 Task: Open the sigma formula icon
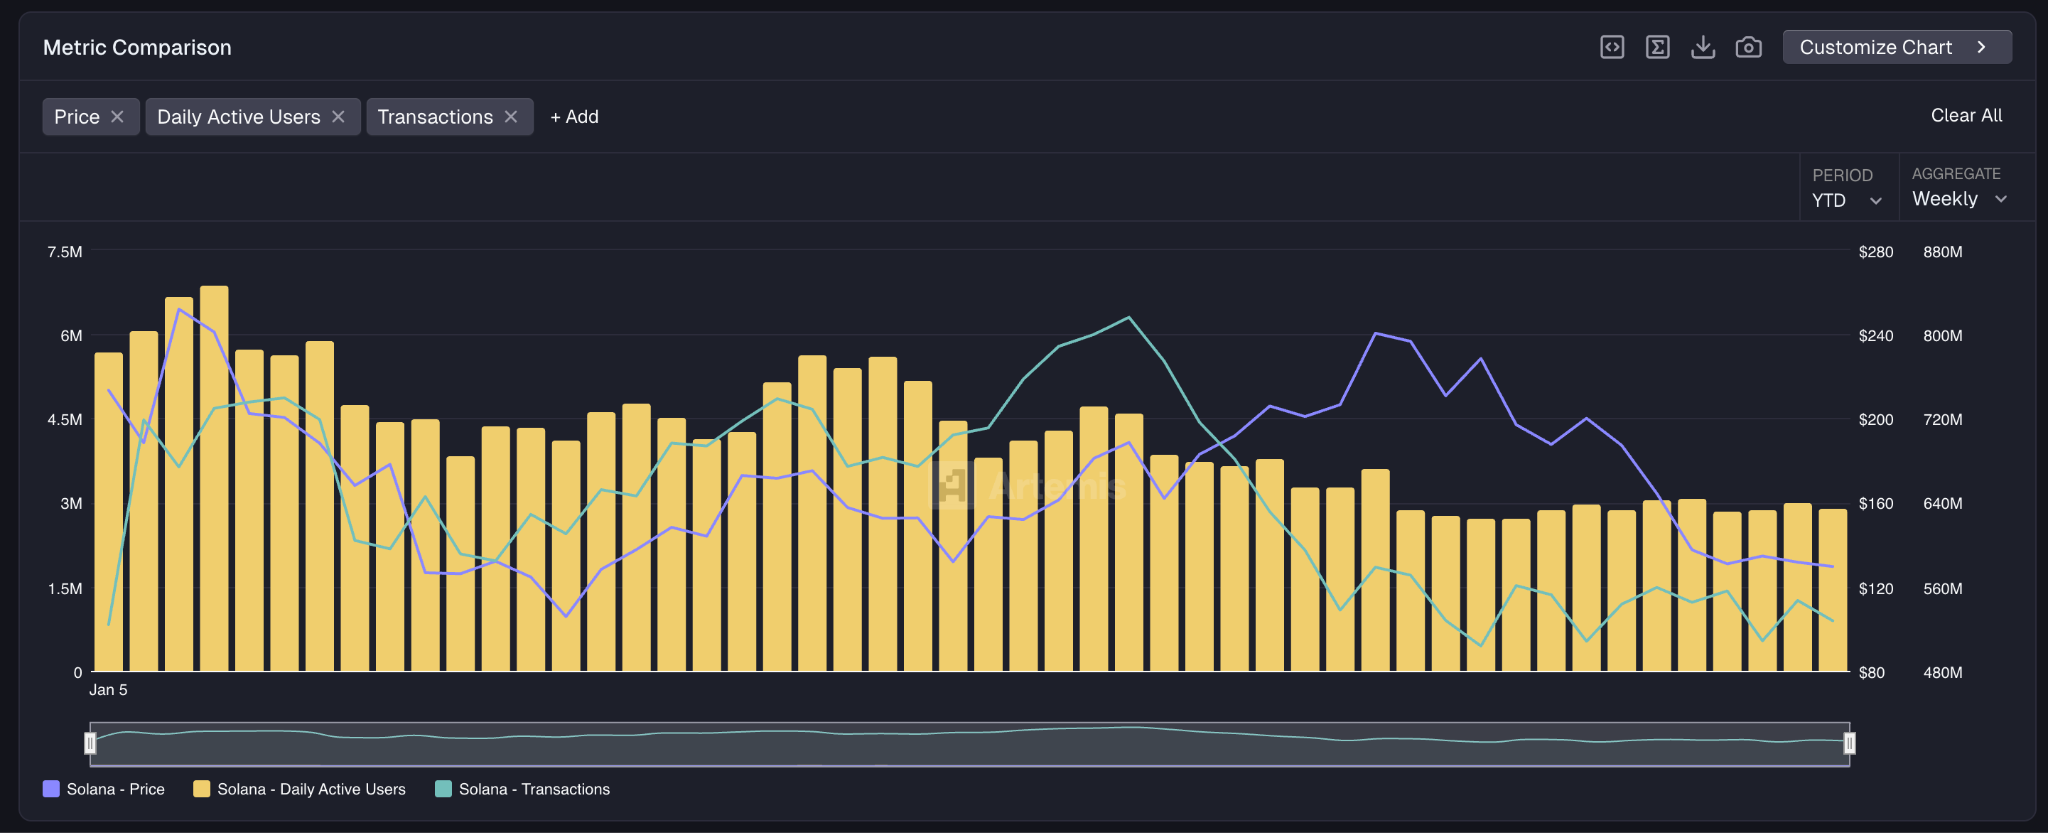click(x=1657, y=47)
